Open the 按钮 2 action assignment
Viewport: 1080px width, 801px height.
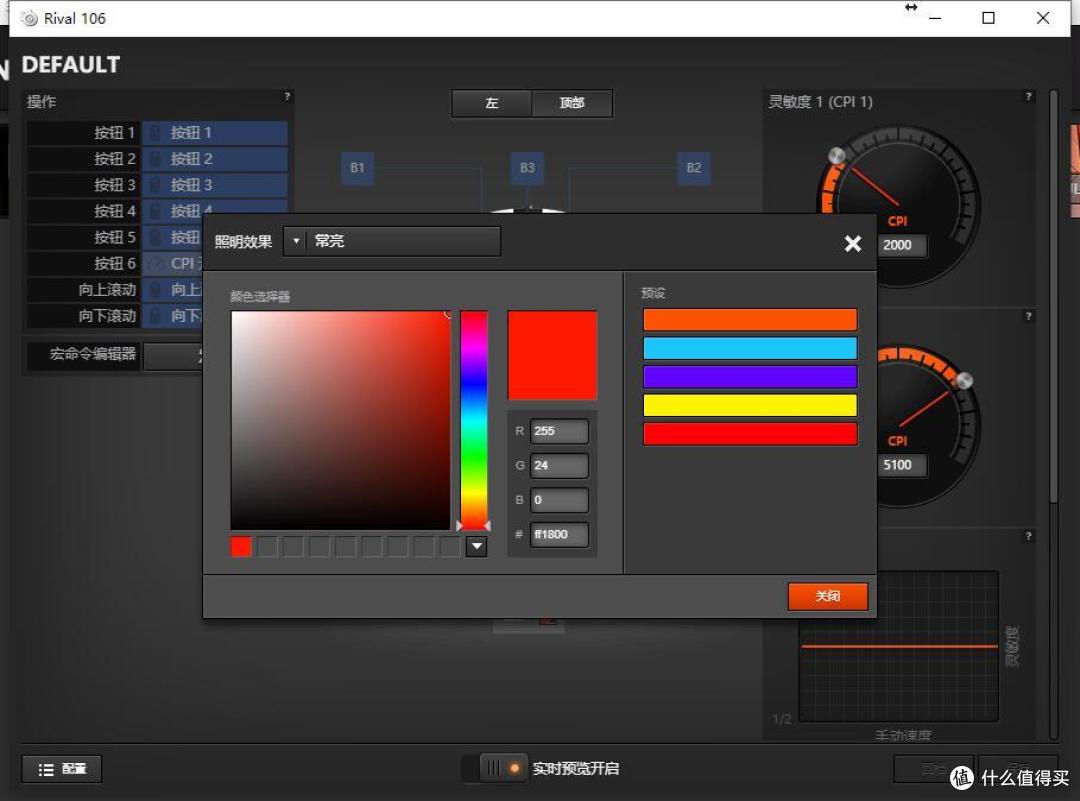click(x=215, y=159)
